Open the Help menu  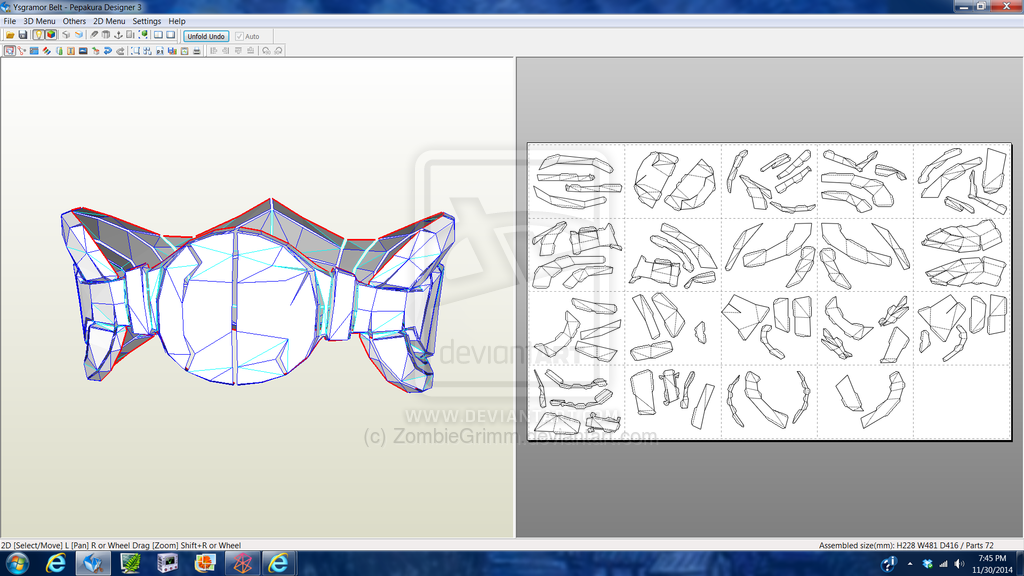[x=176, y=21]
